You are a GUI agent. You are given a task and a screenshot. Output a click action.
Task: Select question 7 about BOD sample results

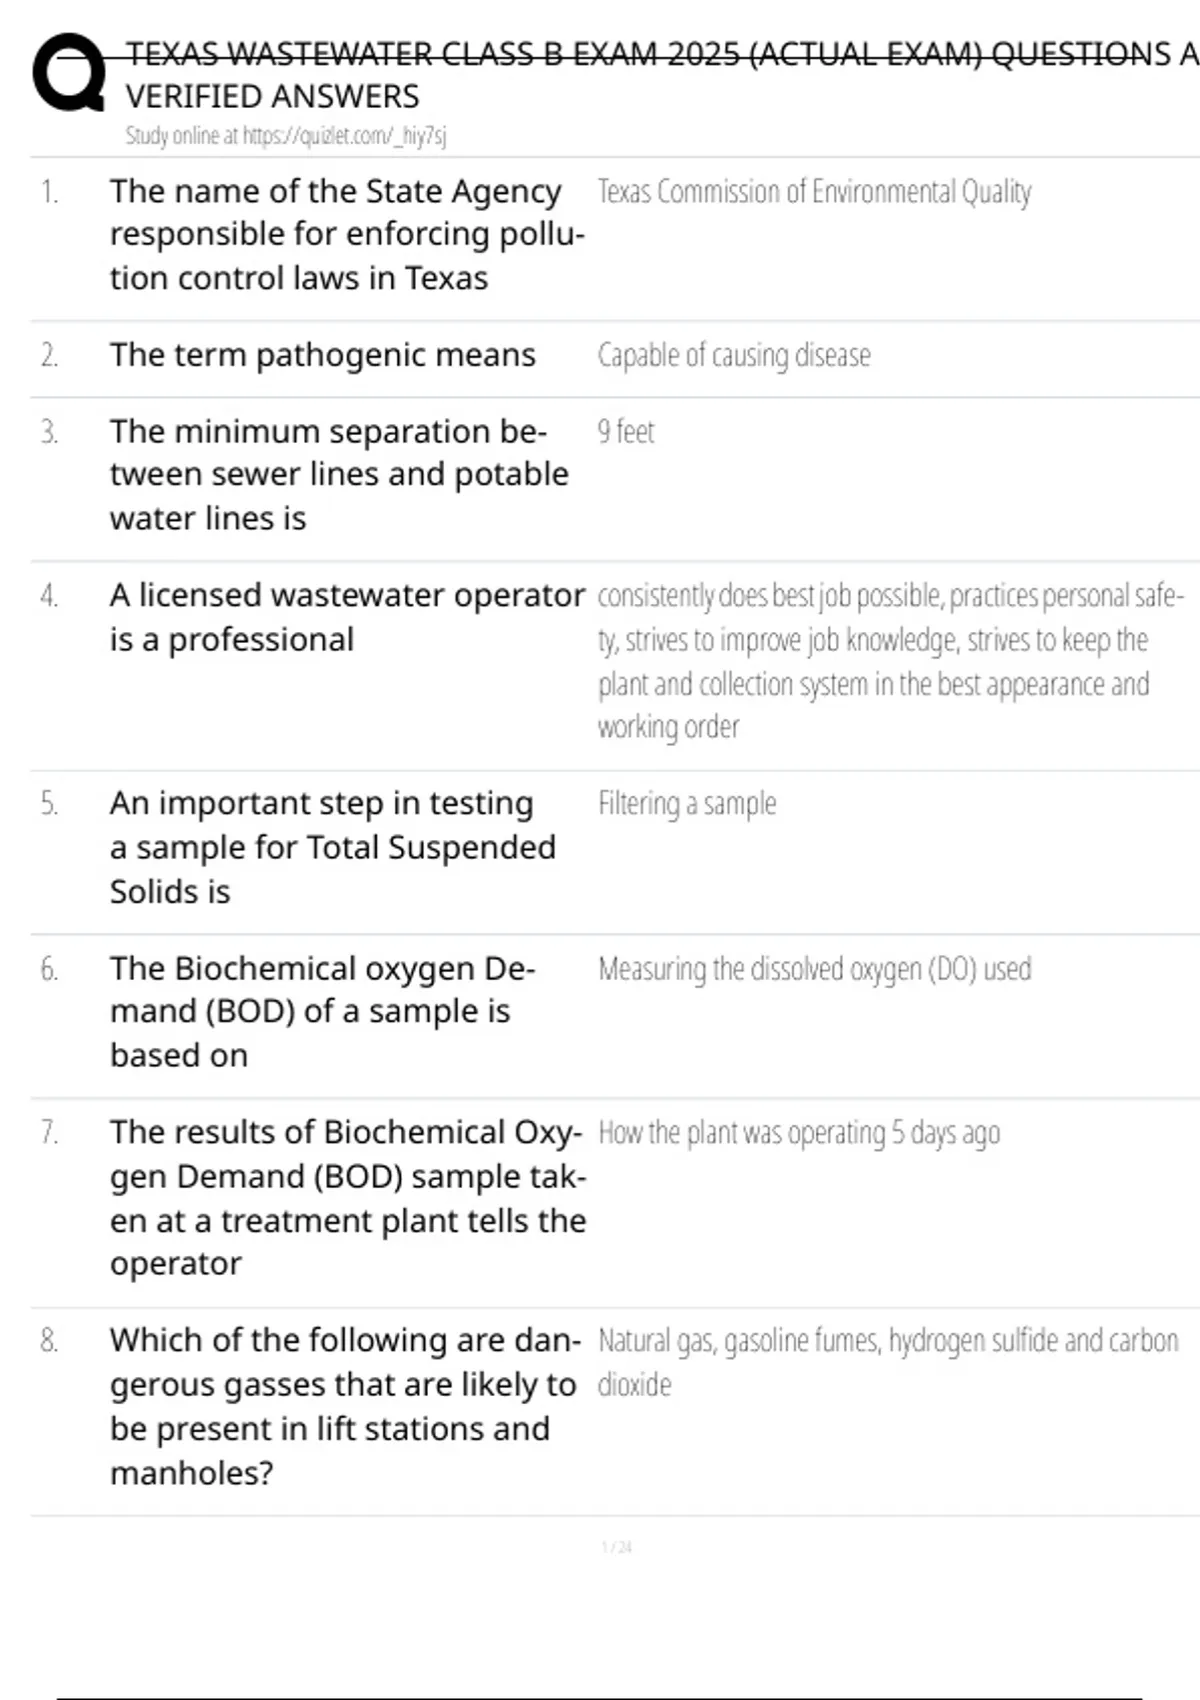click(346, 1197)
